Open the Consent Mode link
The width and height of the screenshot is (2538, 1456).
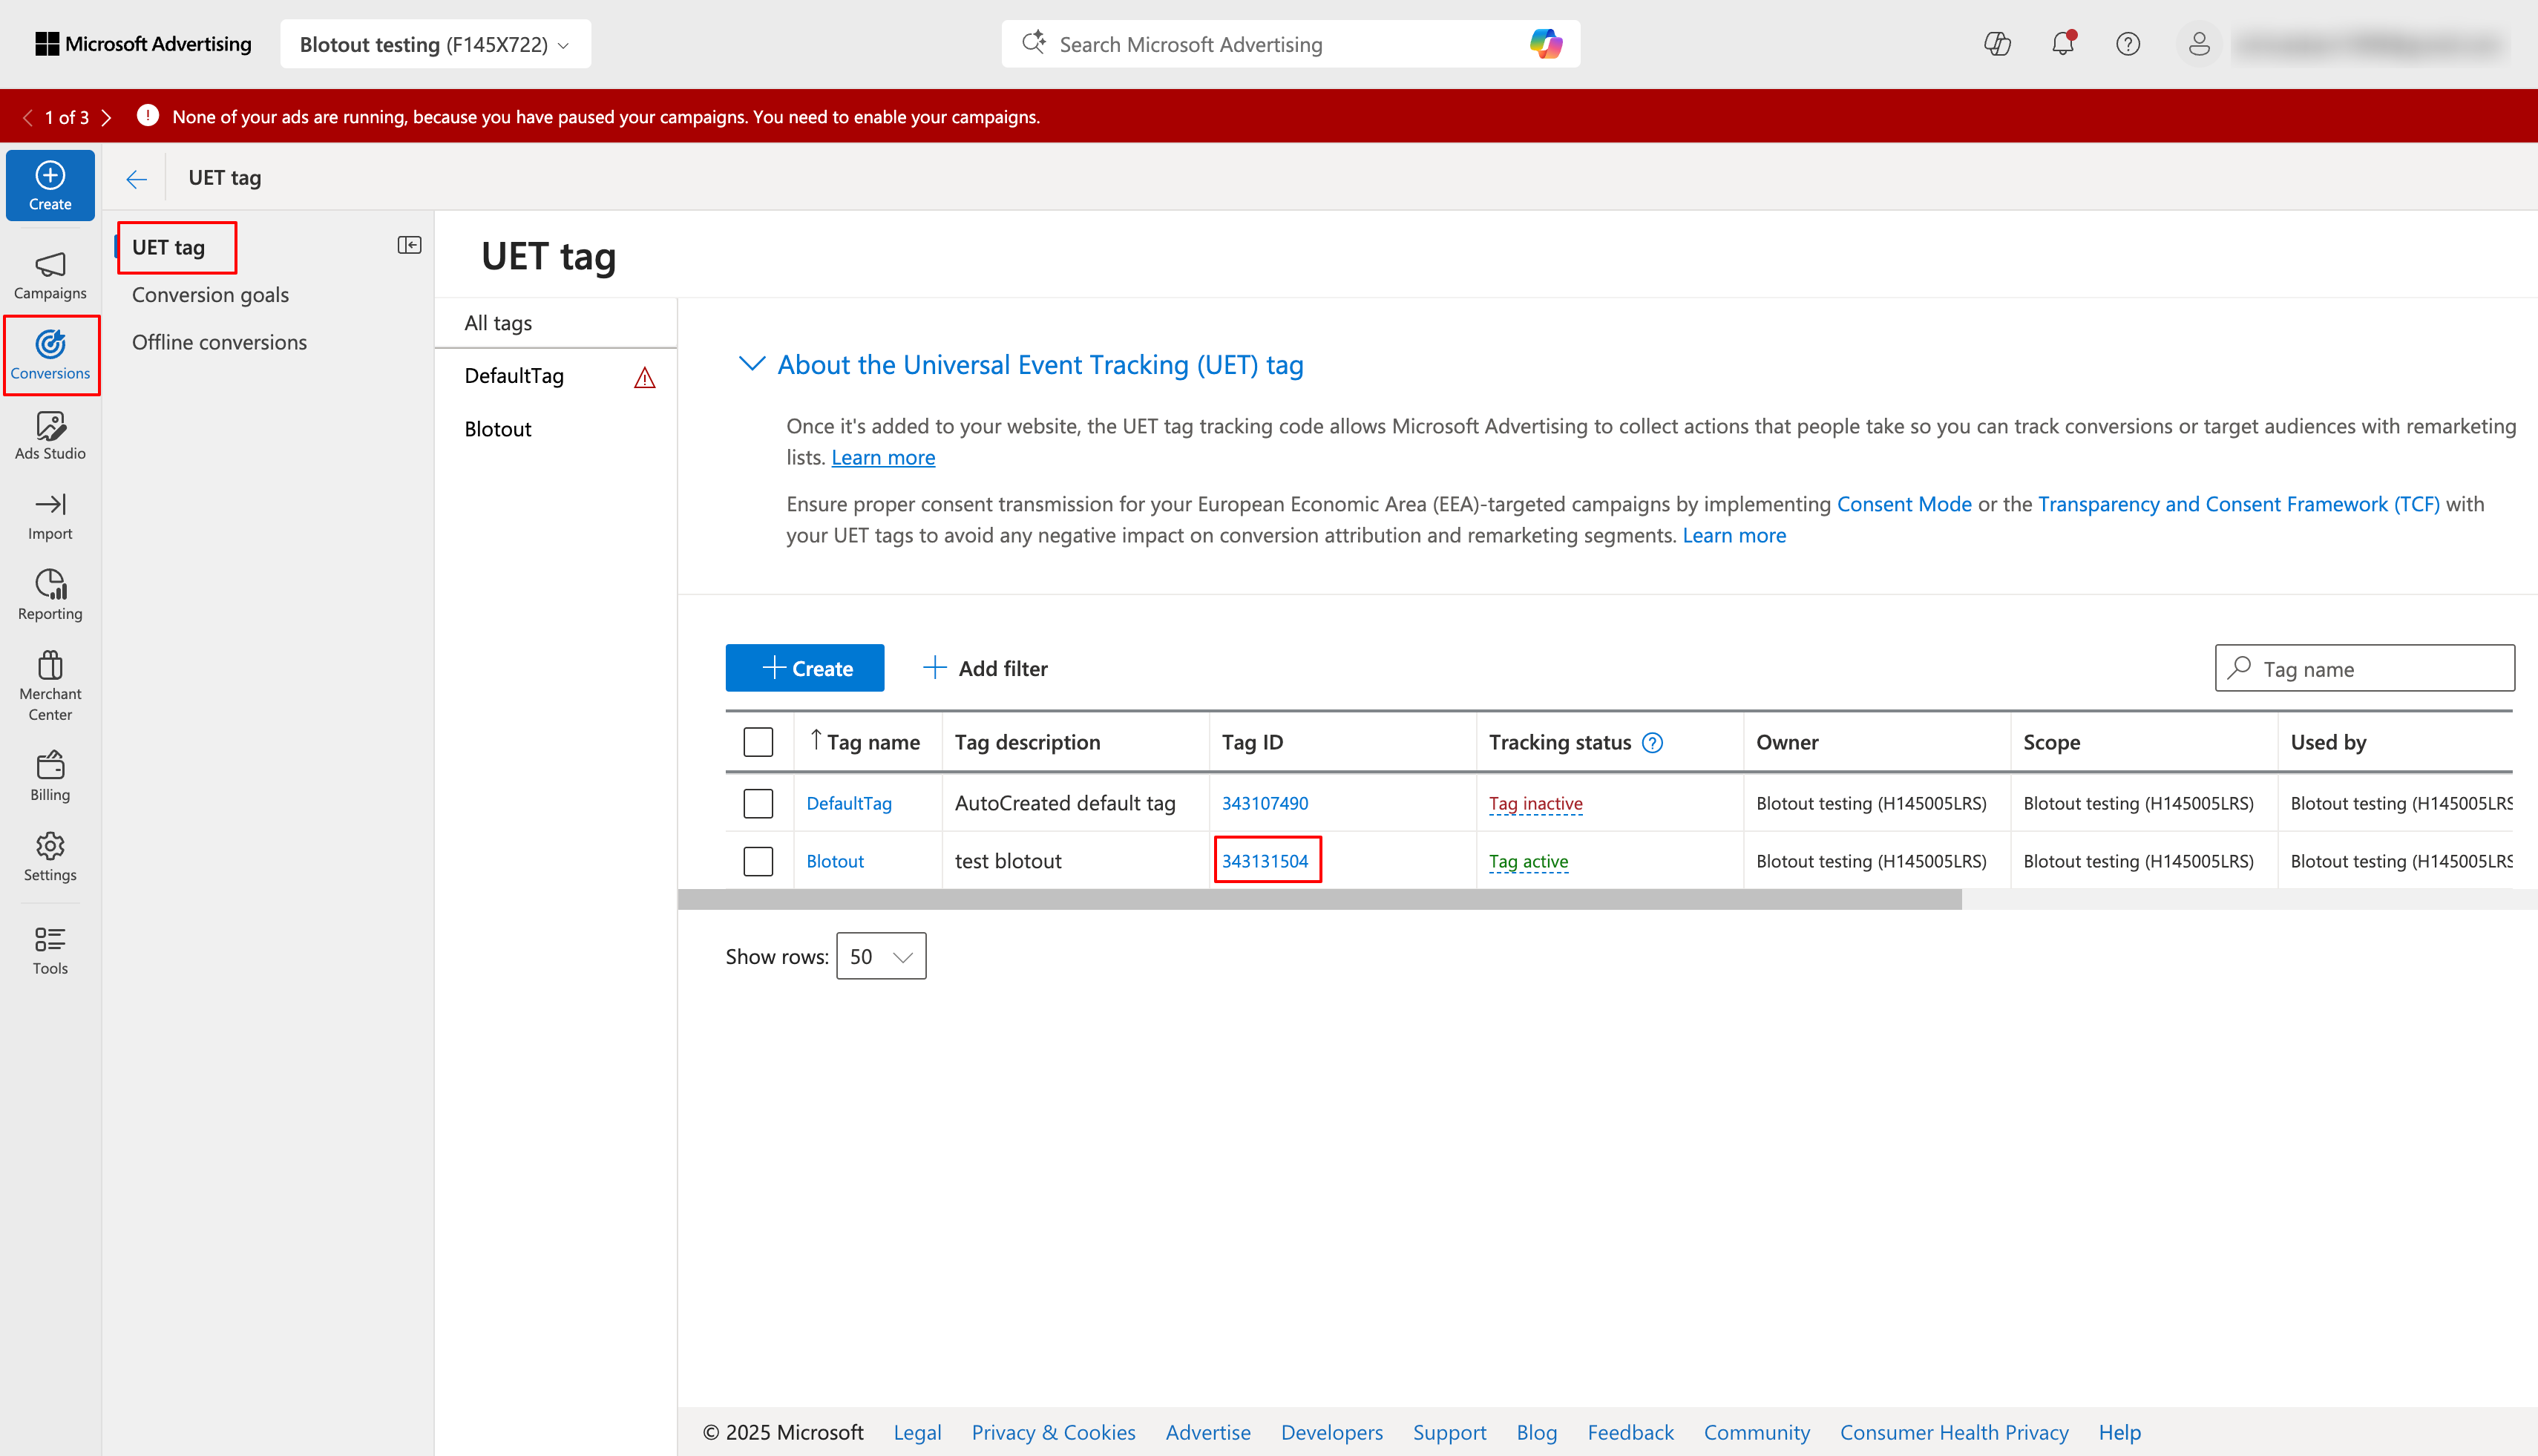(1903, 504)
